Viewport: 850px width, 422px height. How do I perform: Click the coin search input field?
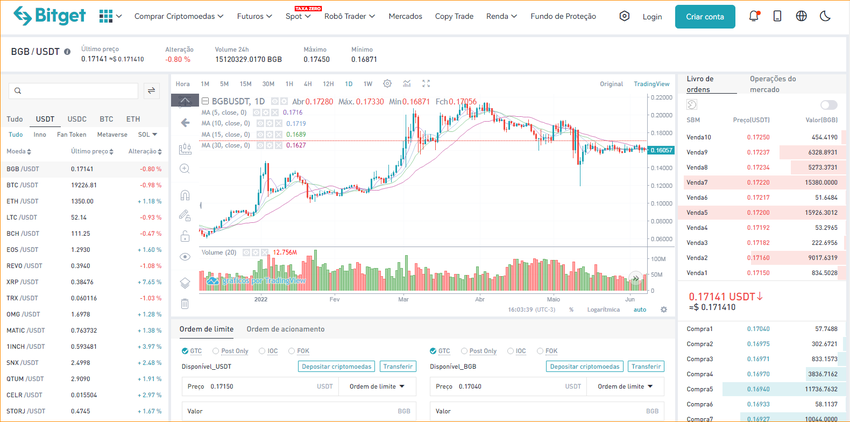click(70, 91)
